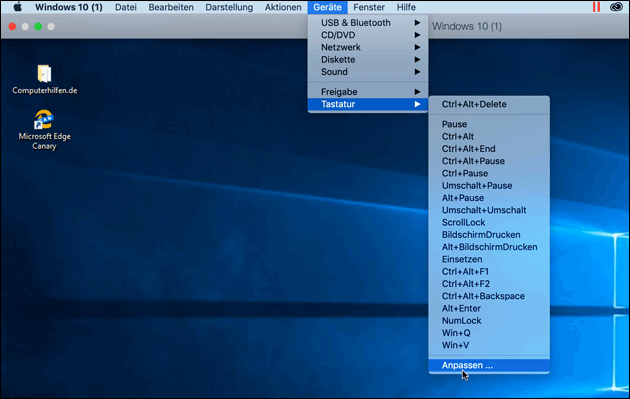Send the Pause key
630x399 pixels.
tap(489, 124)
